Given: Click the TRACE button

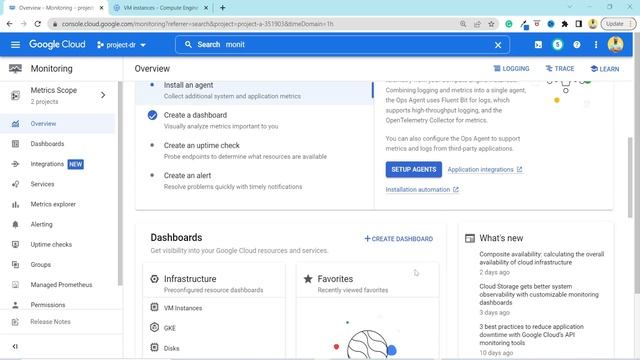Looking at the screenshot, I should [560, 69].
